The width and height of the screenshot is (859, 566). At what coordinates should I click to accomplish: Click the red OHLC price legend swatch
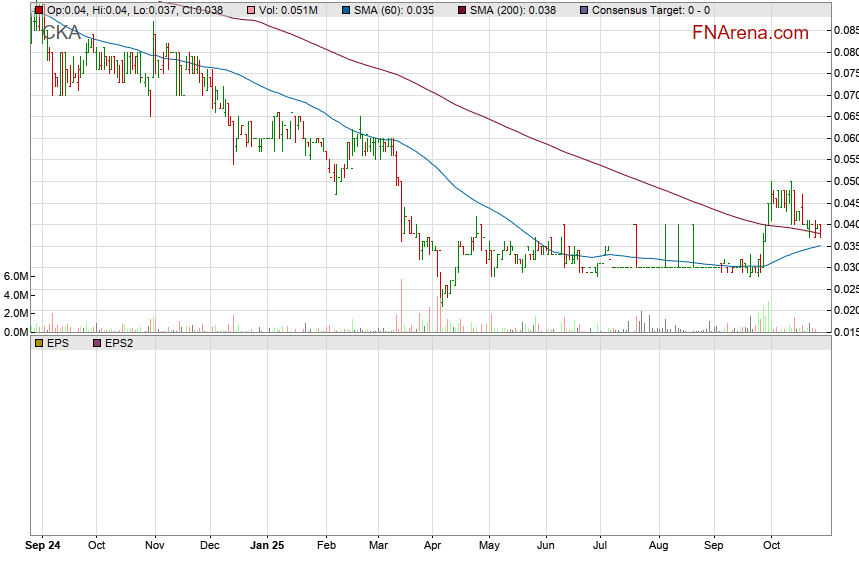tap(38, 11)
